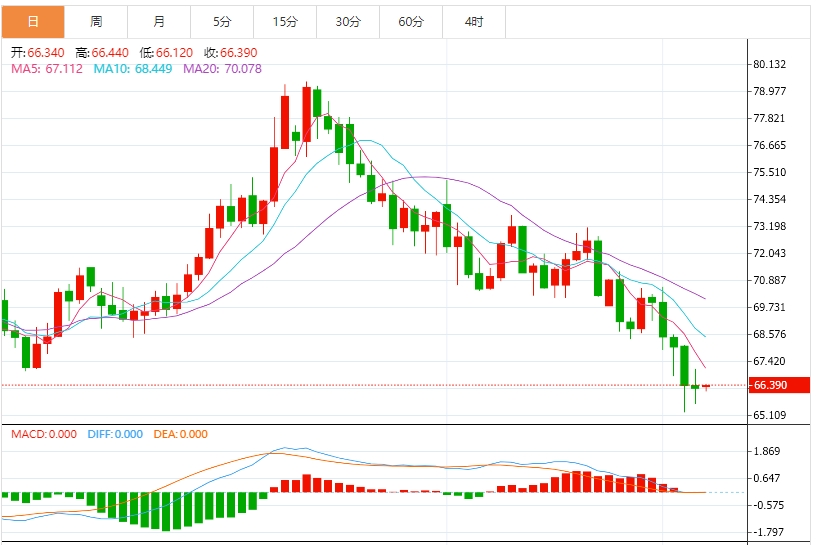Screen dimensions: 816x545
Task: Open the 4时 timeframe tab
Action: pos(474,22)
